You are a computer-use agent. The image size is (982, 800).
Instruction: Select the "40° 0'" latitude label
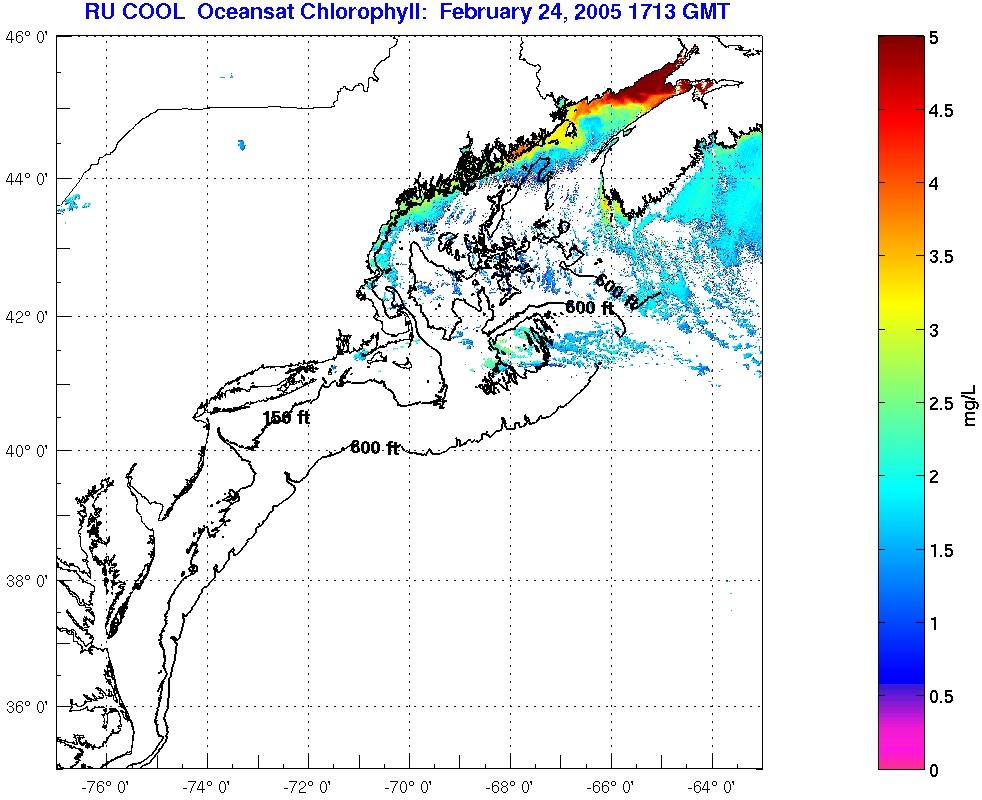pos(26,451)
